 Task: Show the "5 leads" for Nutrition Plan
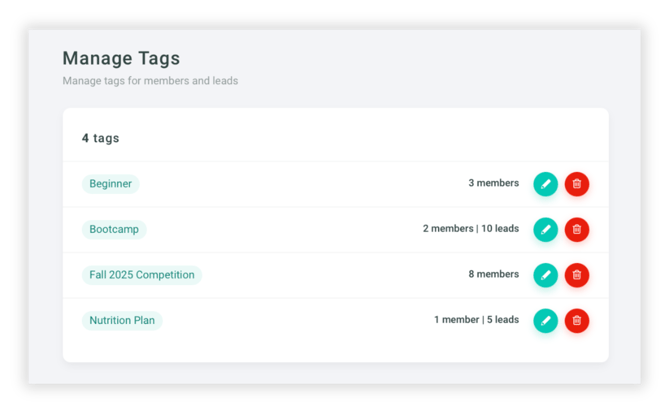pos(502,320)
